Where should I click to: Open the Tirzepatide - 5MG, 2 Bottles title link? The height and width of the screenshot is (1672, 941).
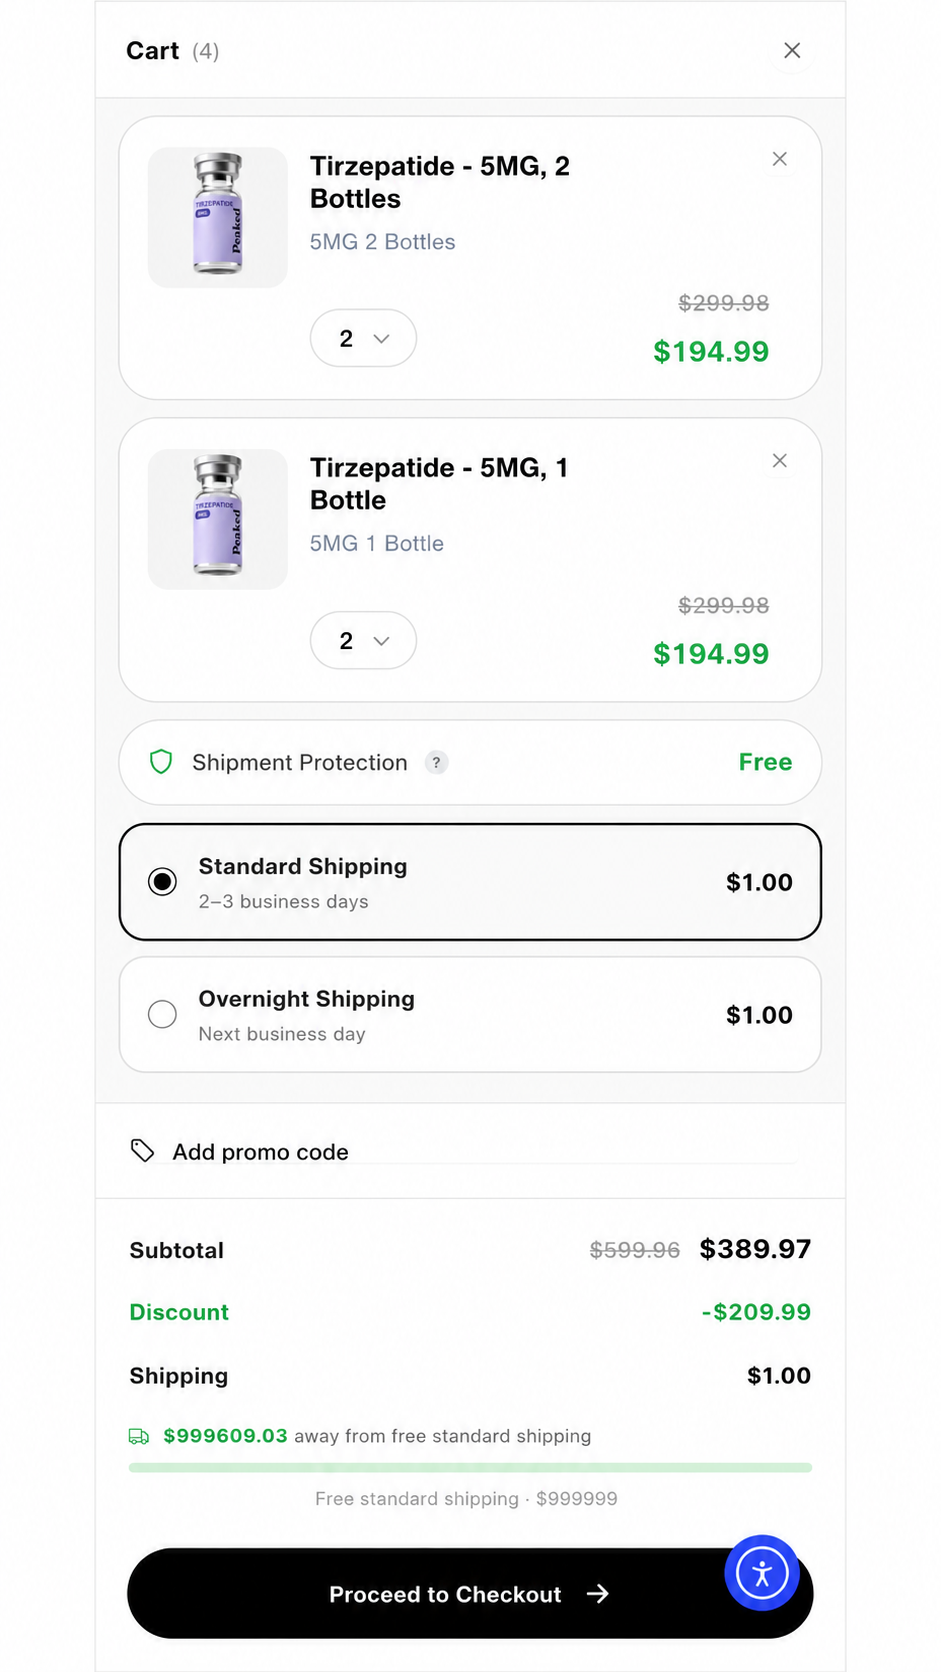coord(440,182)
